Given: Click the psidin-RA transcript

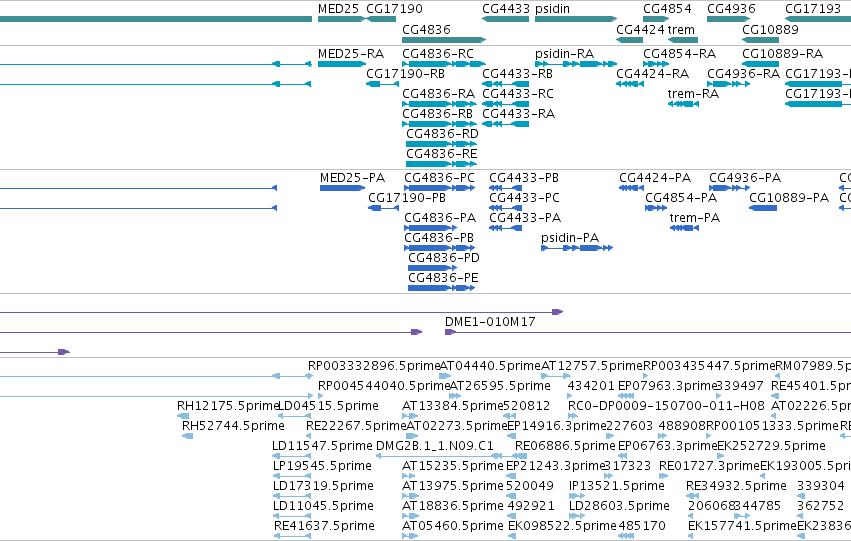Looking at the screenshot, I should click(x=564, y=54).
